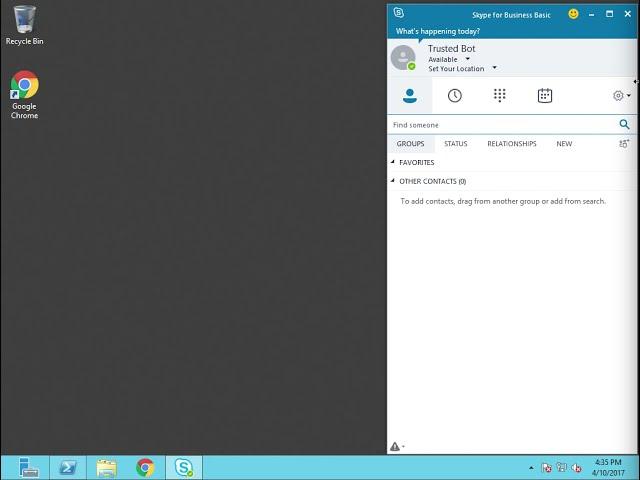Click the Skype taskbar button
The image size is (640, 480).
(184, 467)
